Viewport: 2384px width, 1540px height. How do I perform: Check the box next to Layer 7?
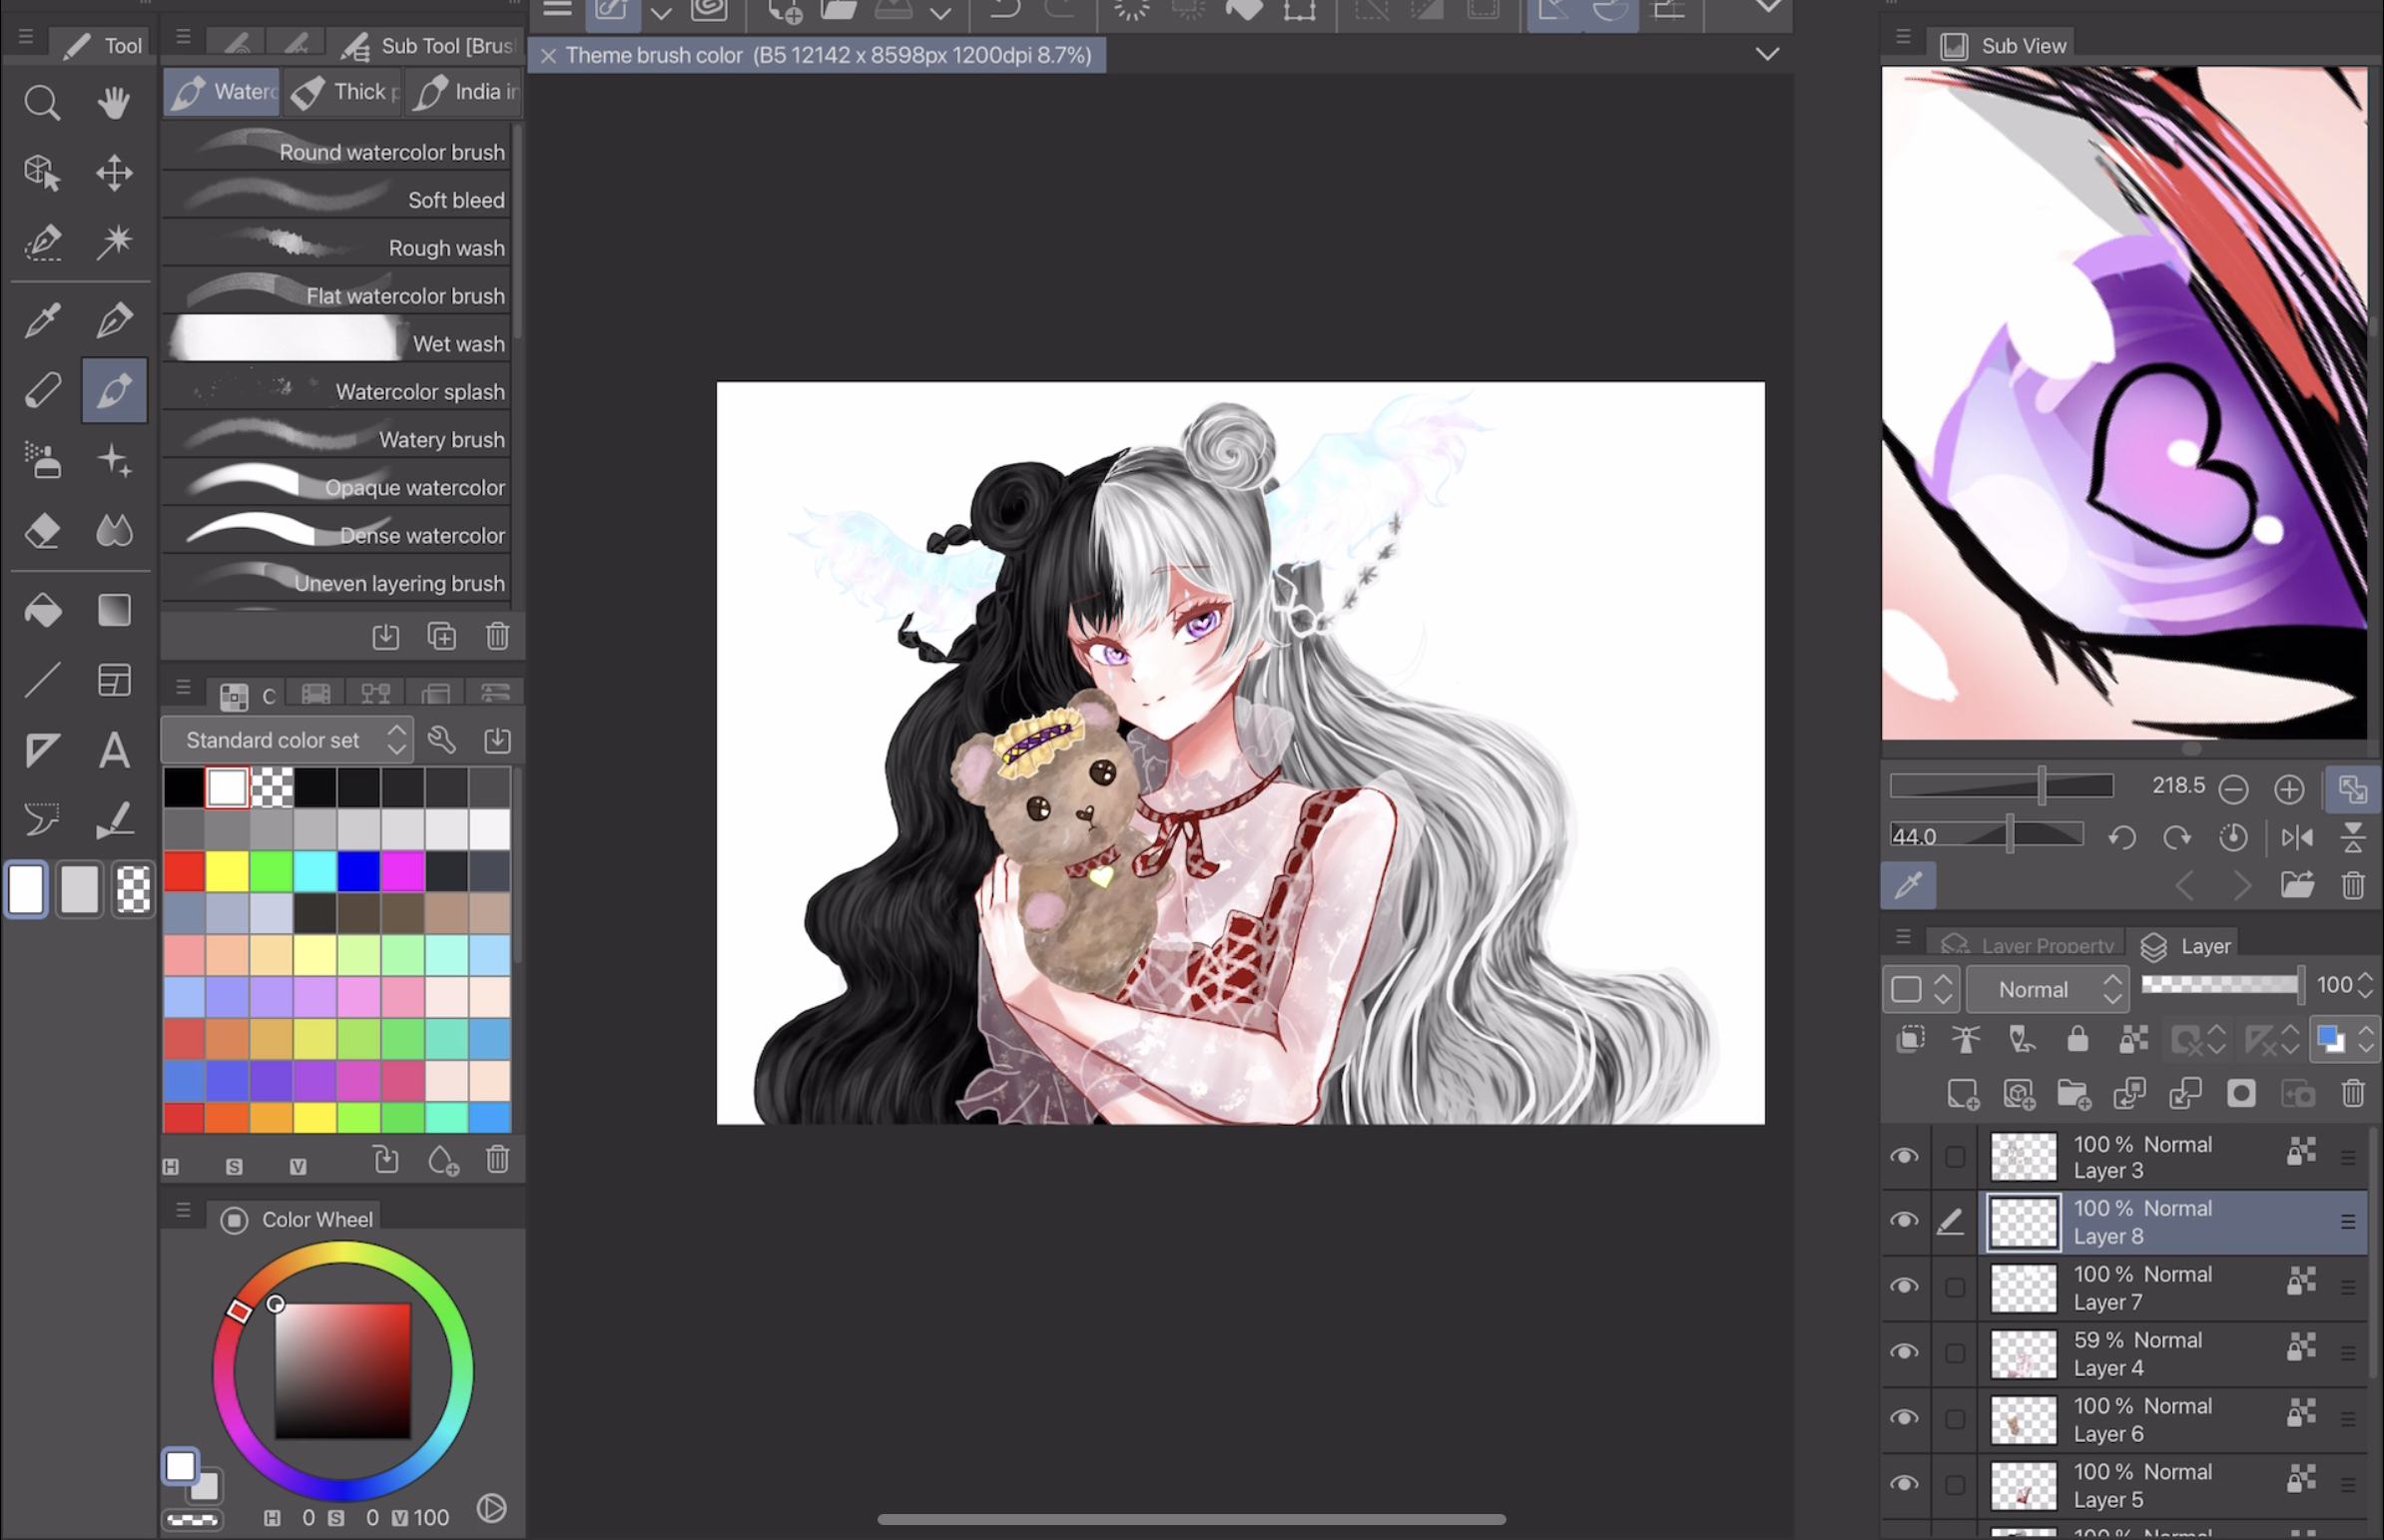coord(1955,1288)
